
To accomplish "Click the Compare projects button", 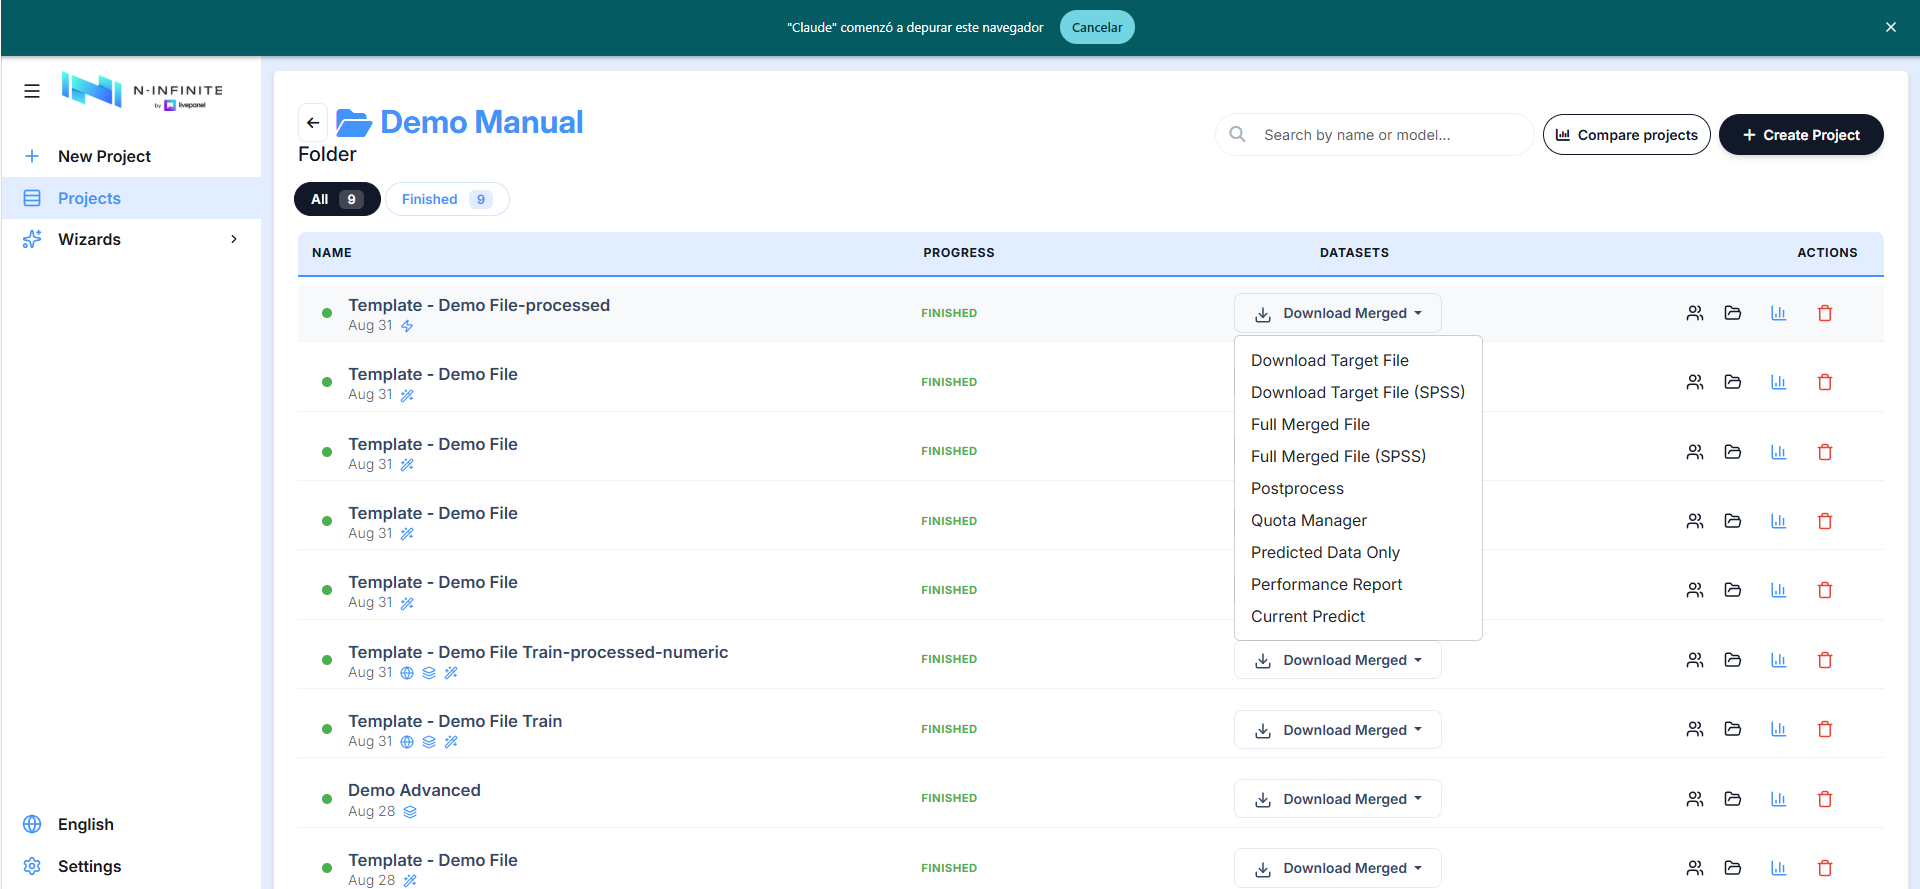I will (x=1627, y=135).
